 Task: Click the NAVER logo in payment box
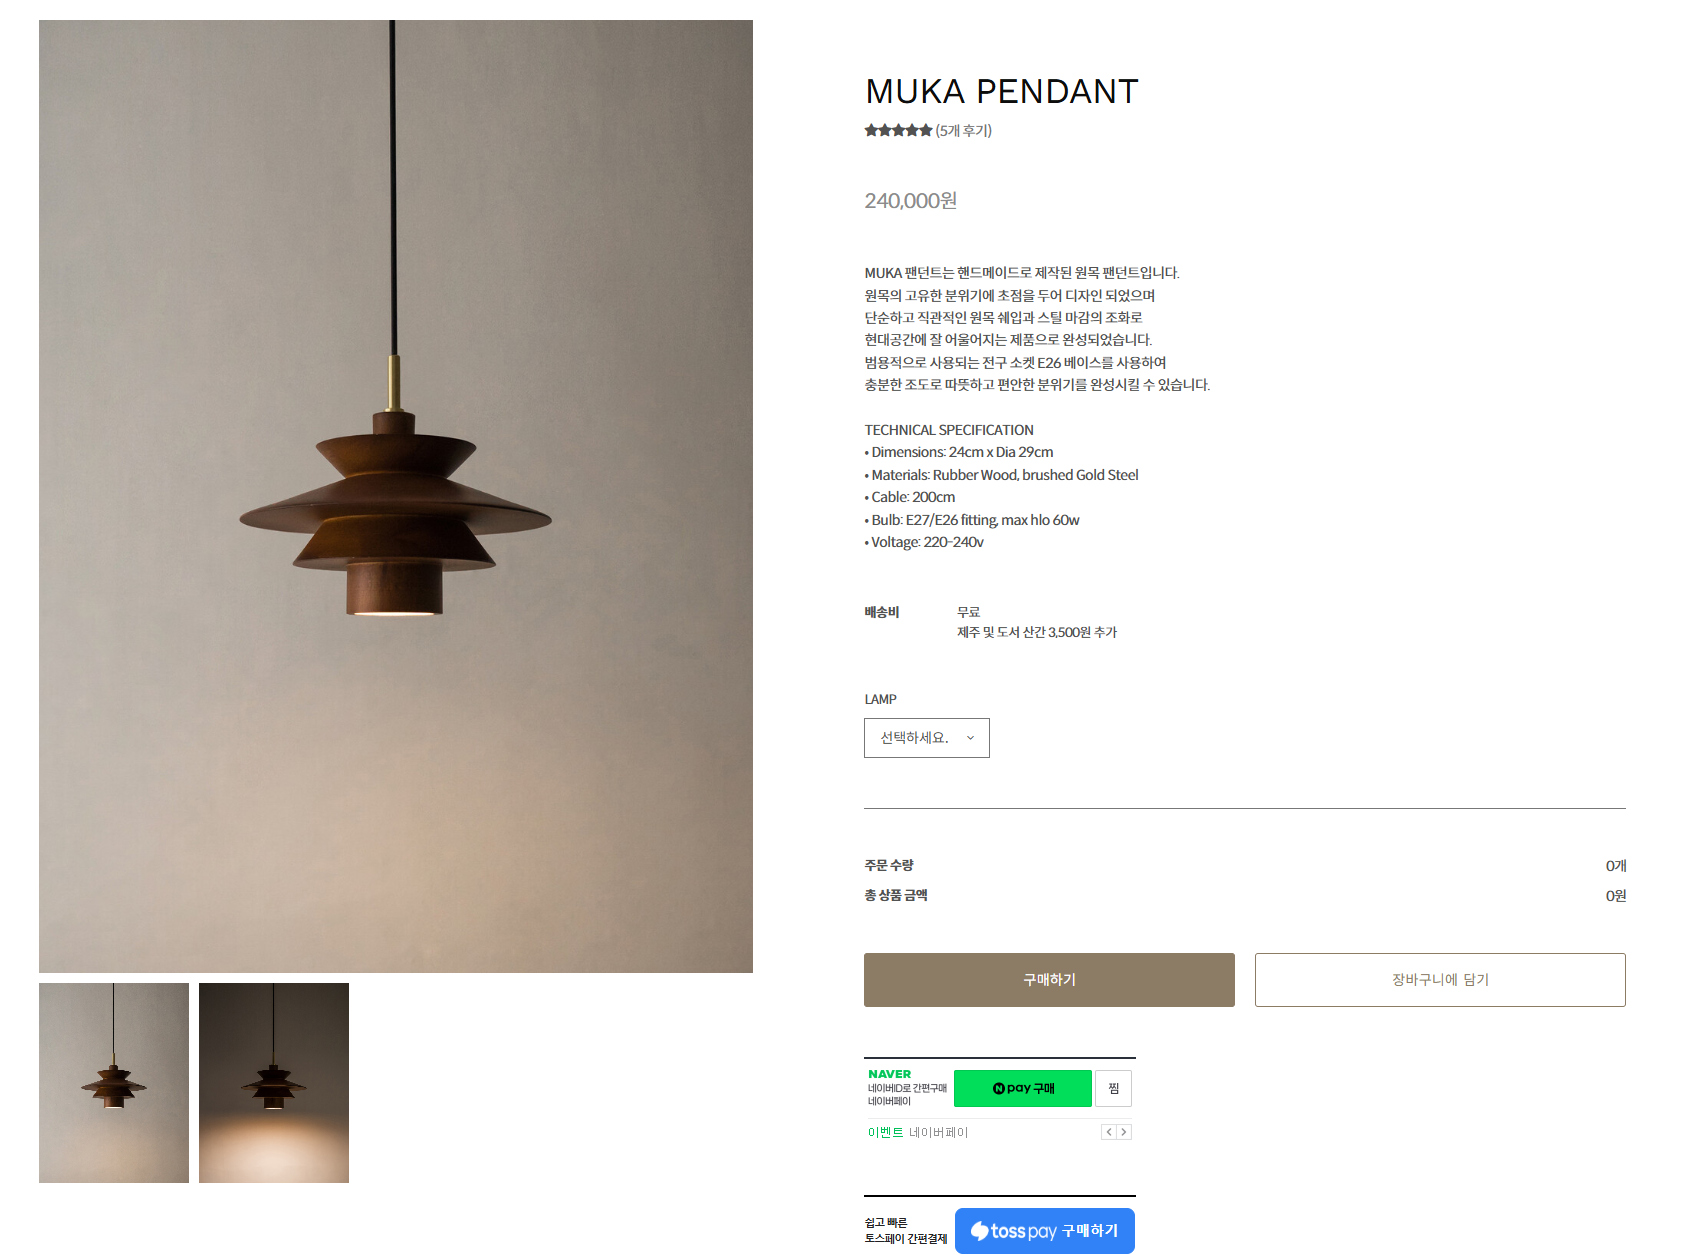tap(890, 1074)
